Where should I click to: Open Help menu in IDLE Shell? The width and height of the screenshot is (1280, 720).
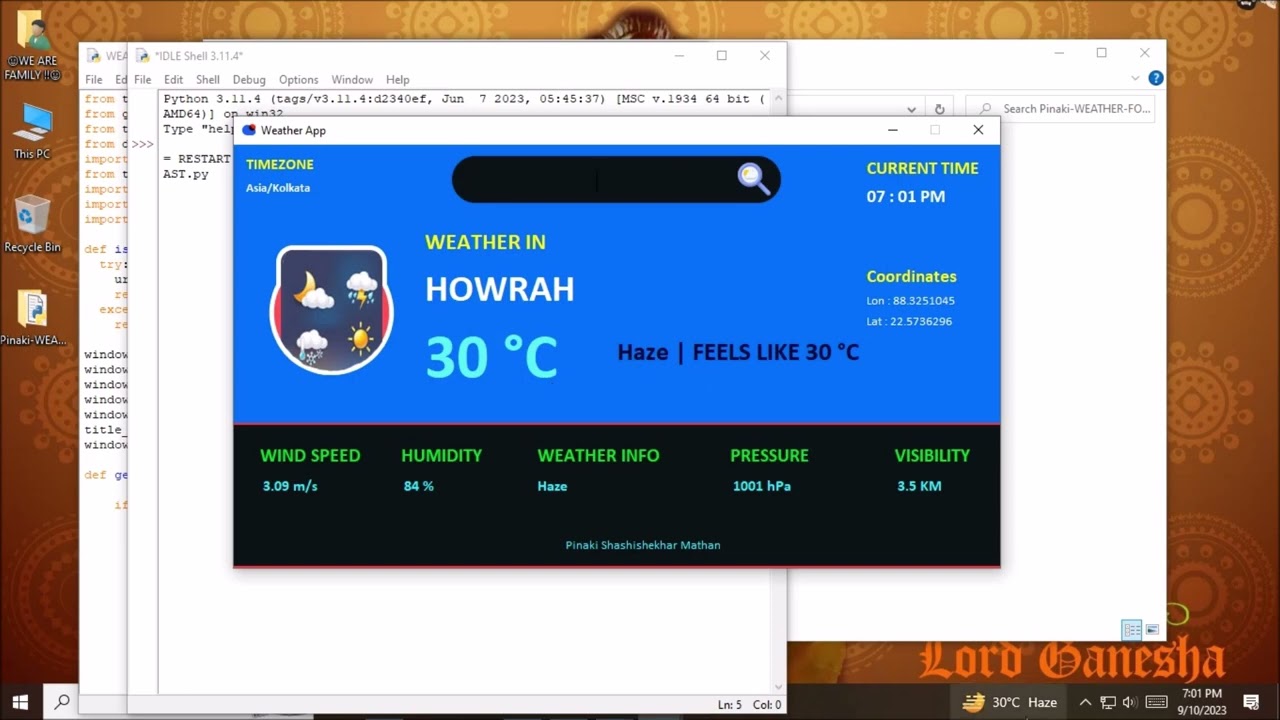398,80
